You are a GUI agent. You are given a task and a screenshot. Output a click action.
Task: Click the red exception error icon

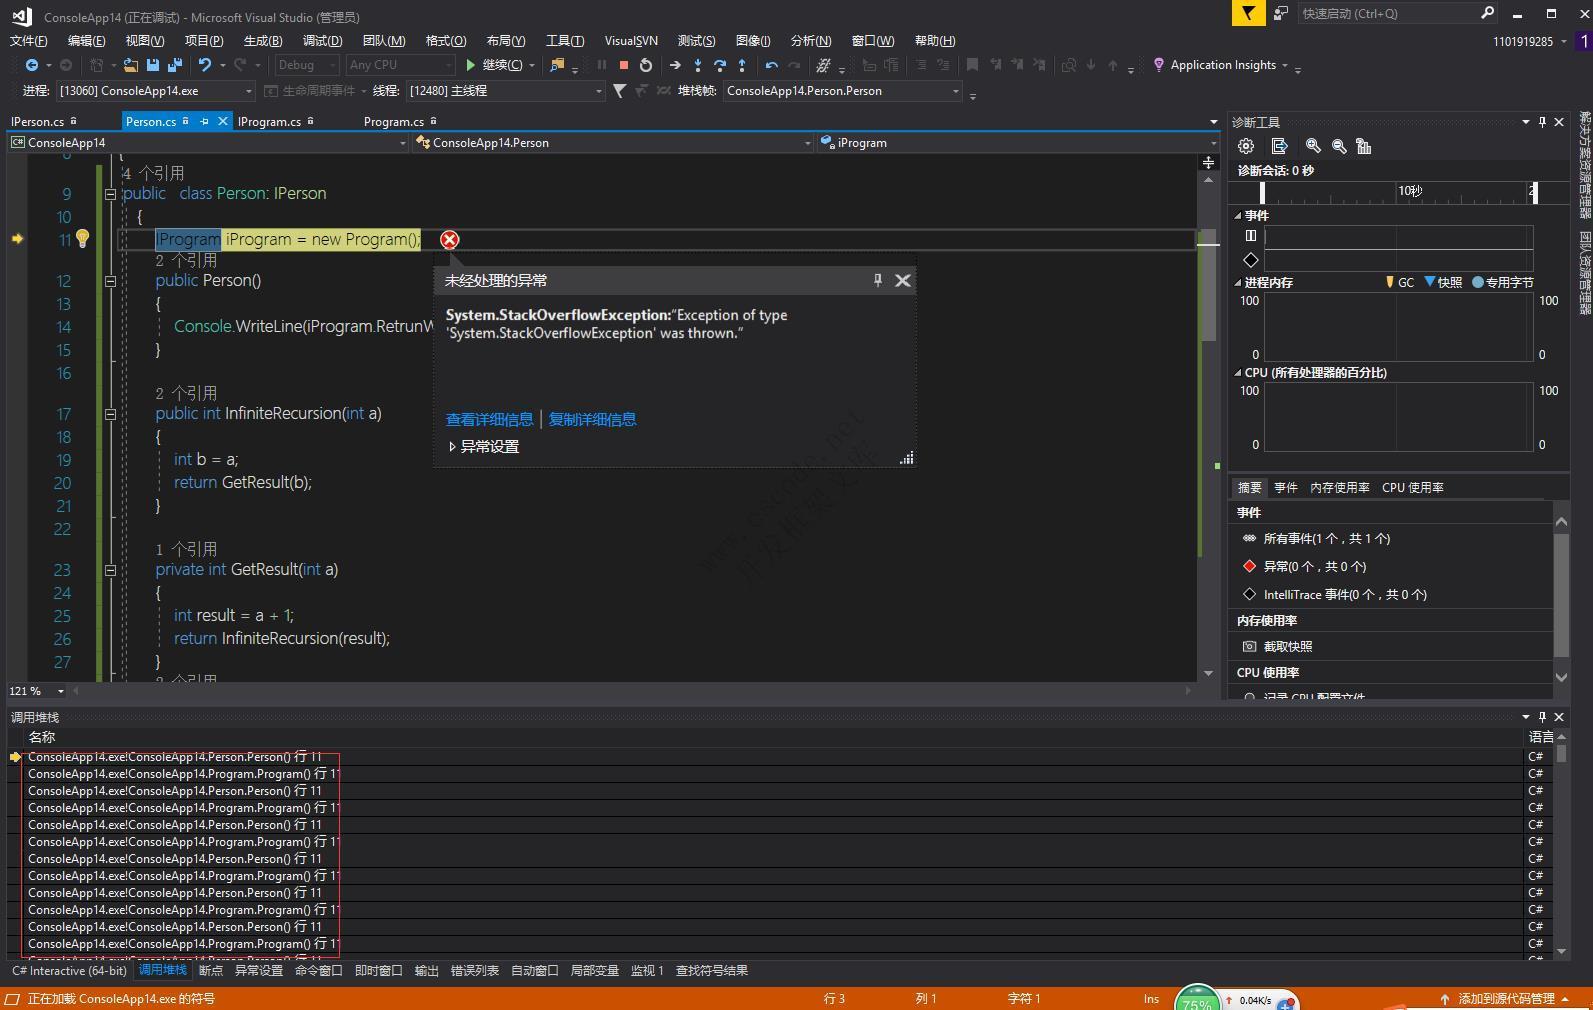click(450, 240)
